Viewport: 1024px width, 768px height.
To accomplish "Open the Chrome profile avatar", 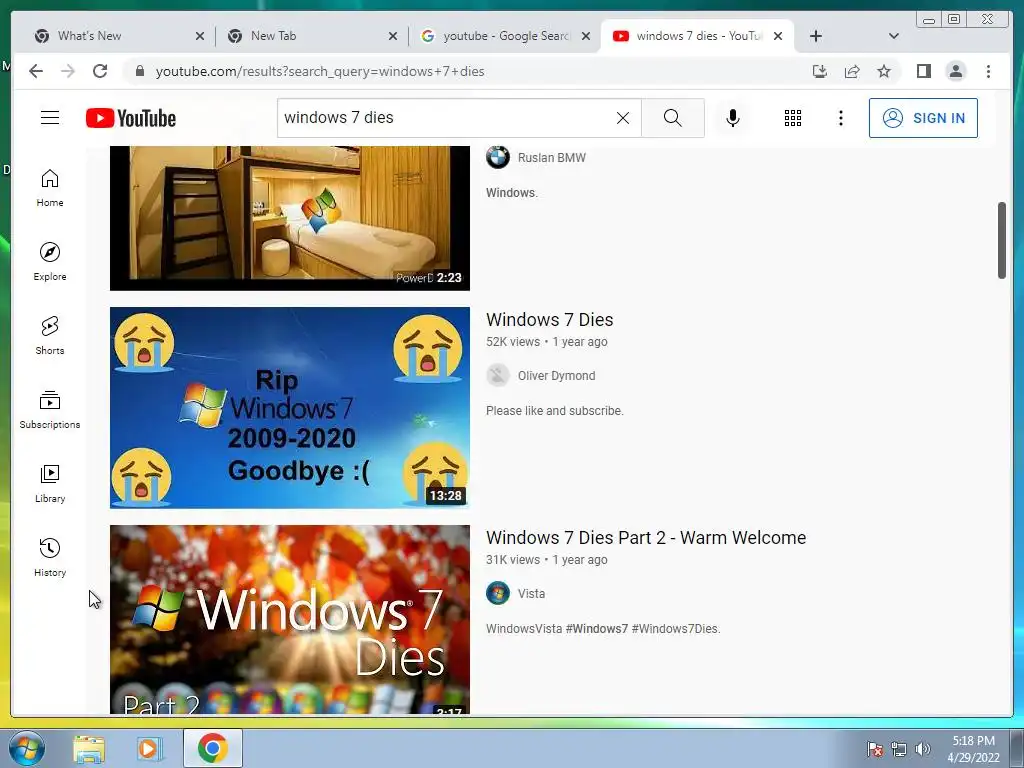I will [x=955, y=71].
